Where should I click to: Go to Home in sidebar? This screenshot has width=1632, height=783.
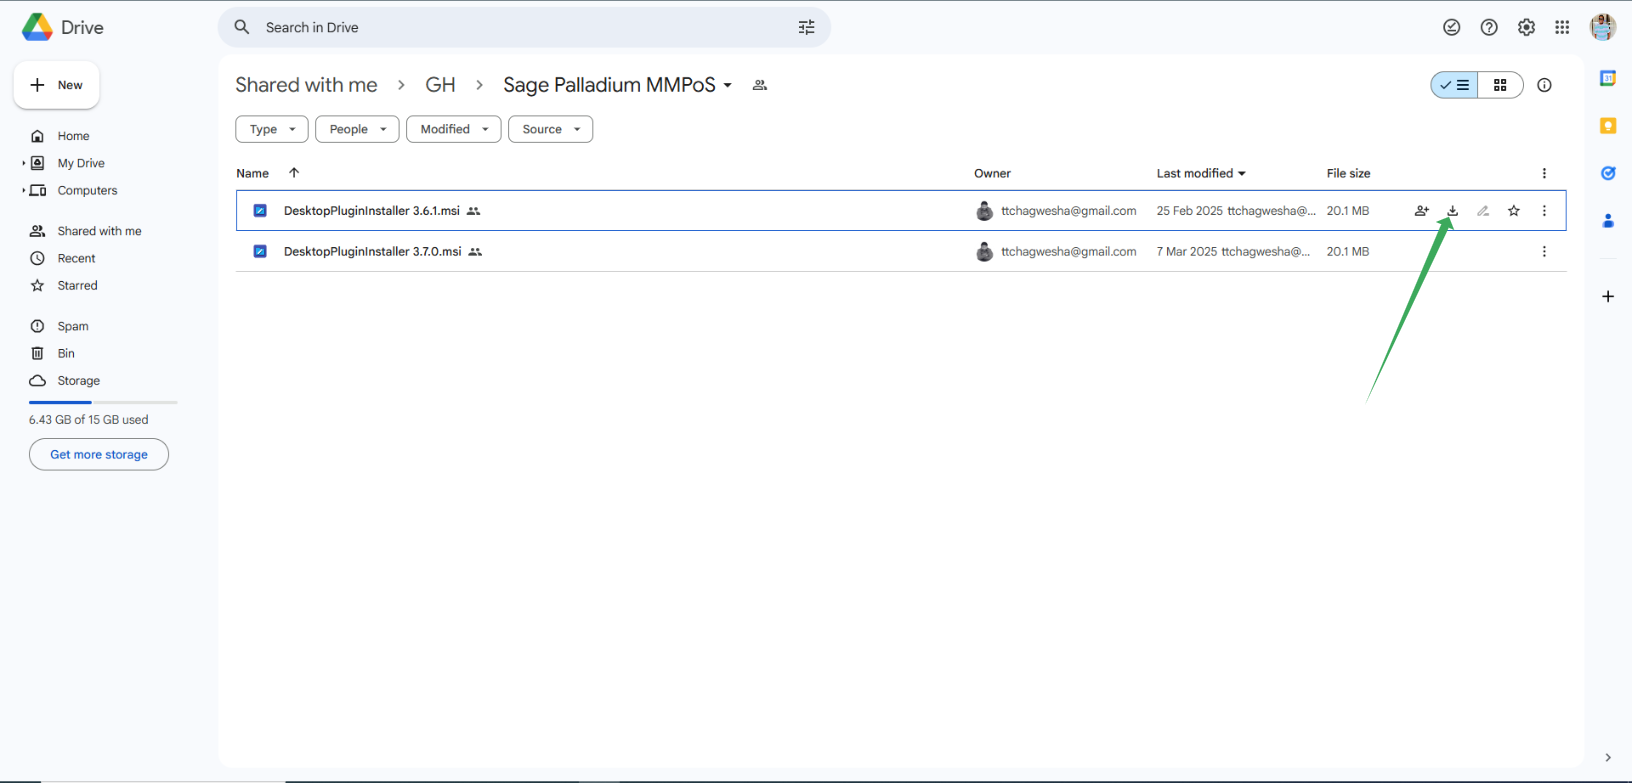73,136
